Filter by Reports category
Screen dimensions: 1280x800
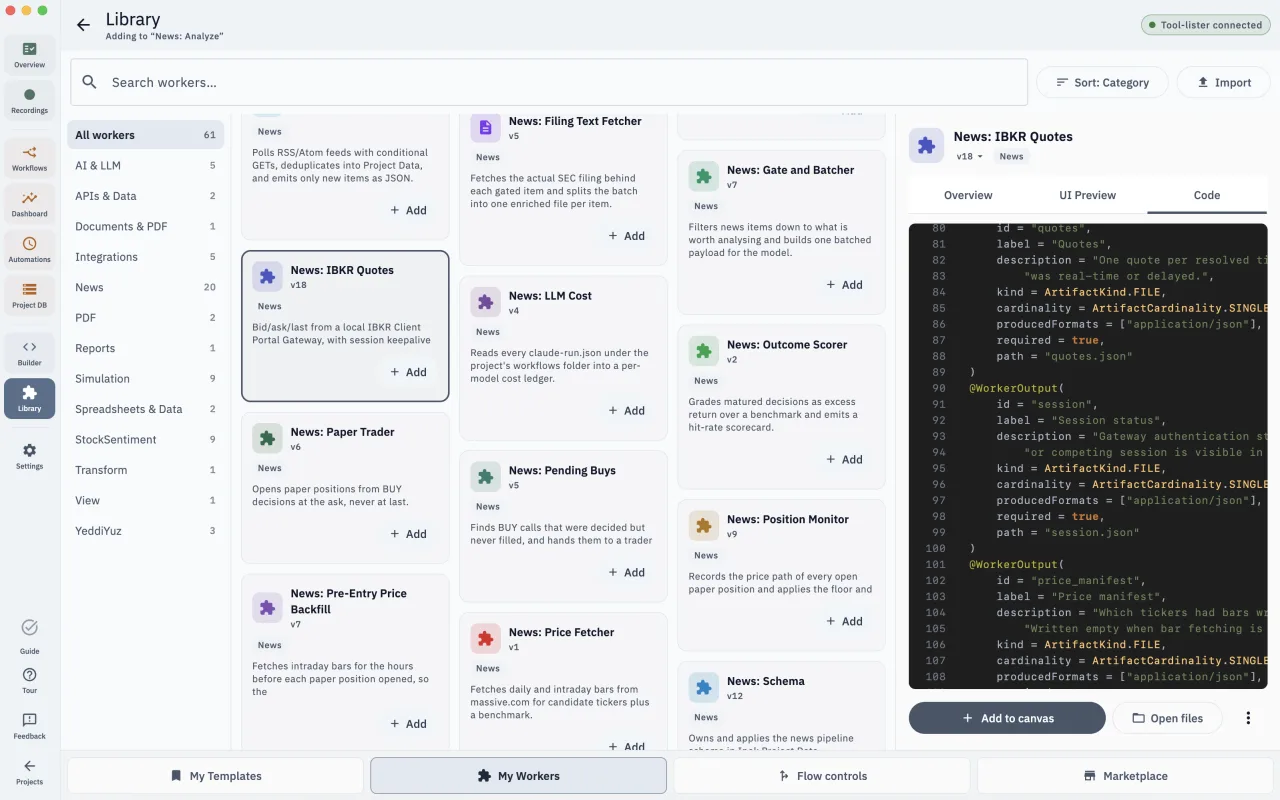tap(146, 348)
